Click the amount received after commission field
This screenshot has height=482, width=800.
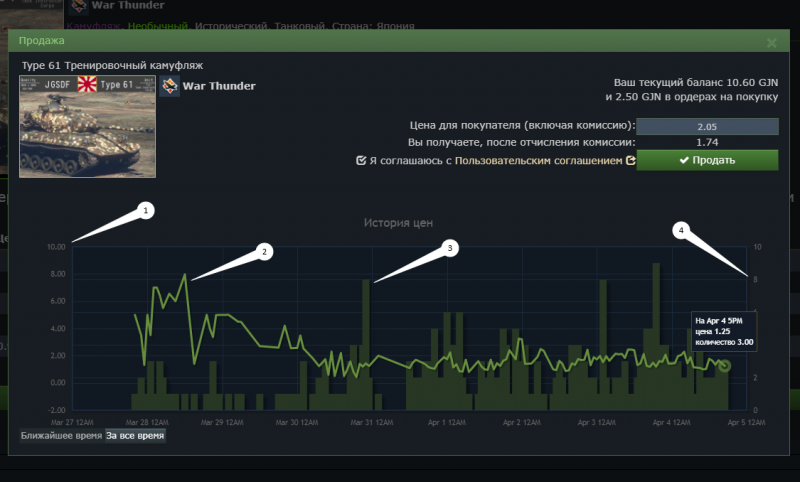(x=707, y=143)
